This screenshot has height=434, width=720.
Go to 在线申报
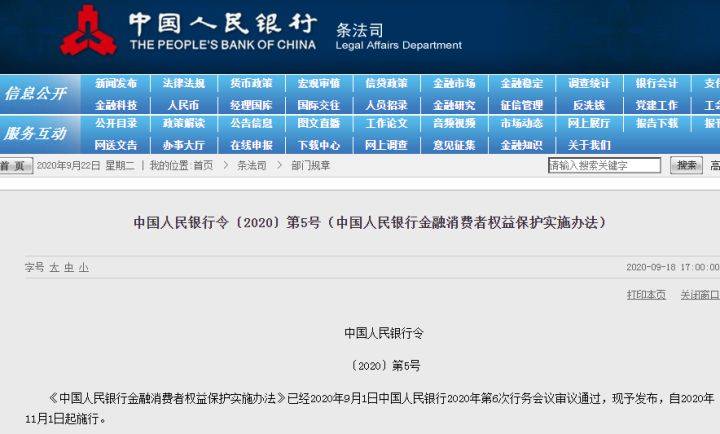coord(251,145)
